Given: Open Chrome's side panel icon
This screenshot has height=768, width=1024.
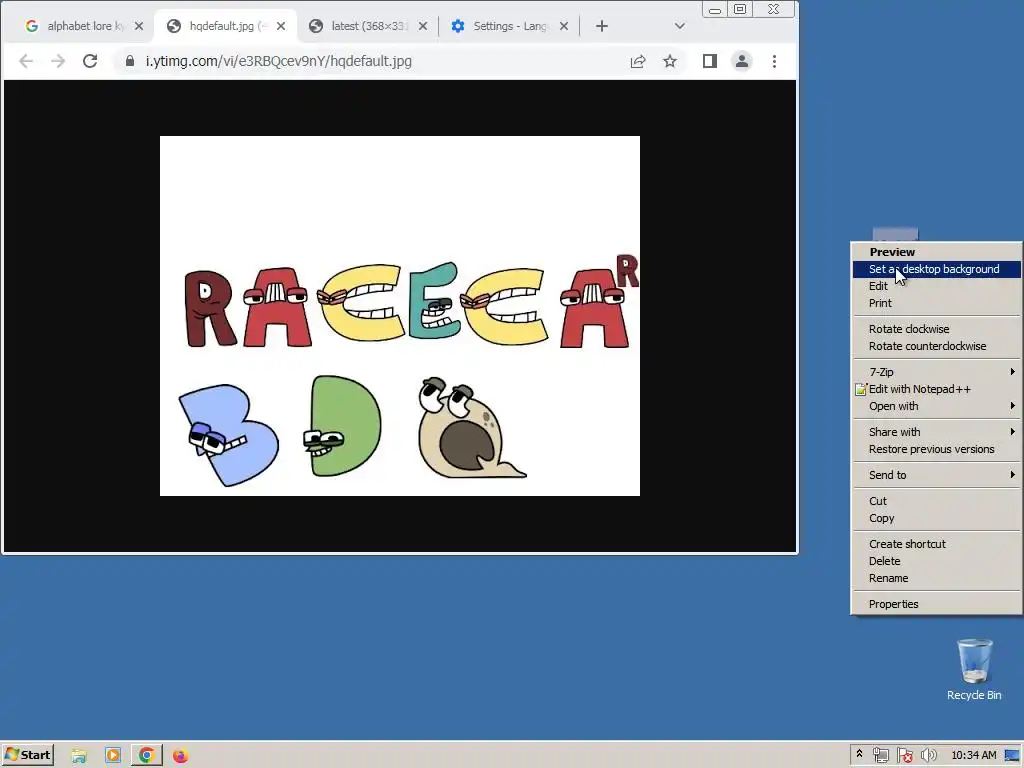Looking at the screenshot, I should pos(710,61).
